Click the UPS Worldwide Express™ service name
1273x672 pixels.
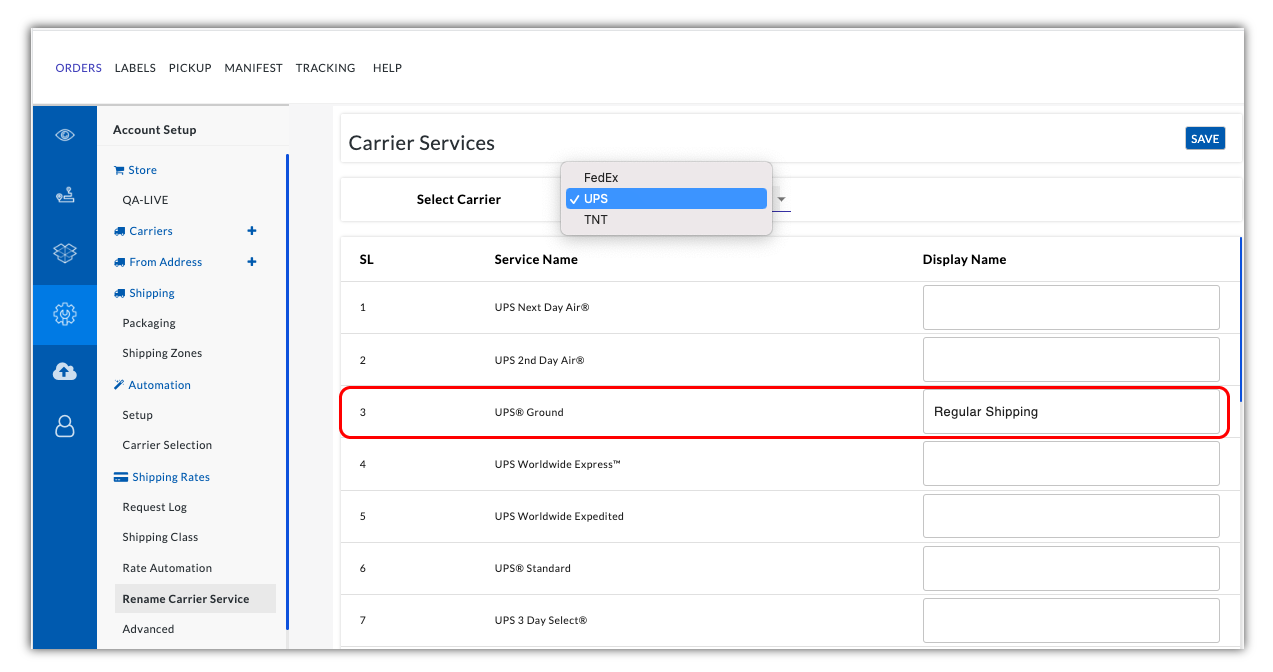(558, 464)
